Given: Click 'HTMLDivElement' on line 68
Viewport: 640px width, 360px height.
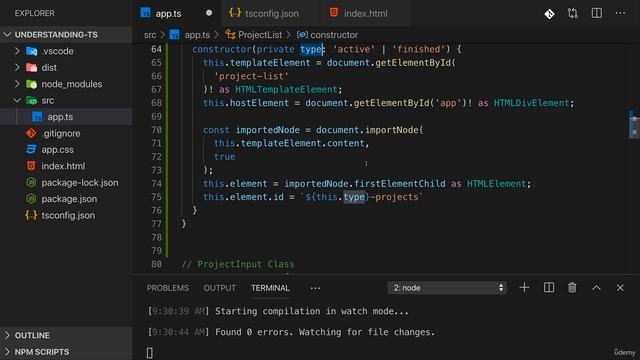Looking at the screenshot, I should (531, 103).
